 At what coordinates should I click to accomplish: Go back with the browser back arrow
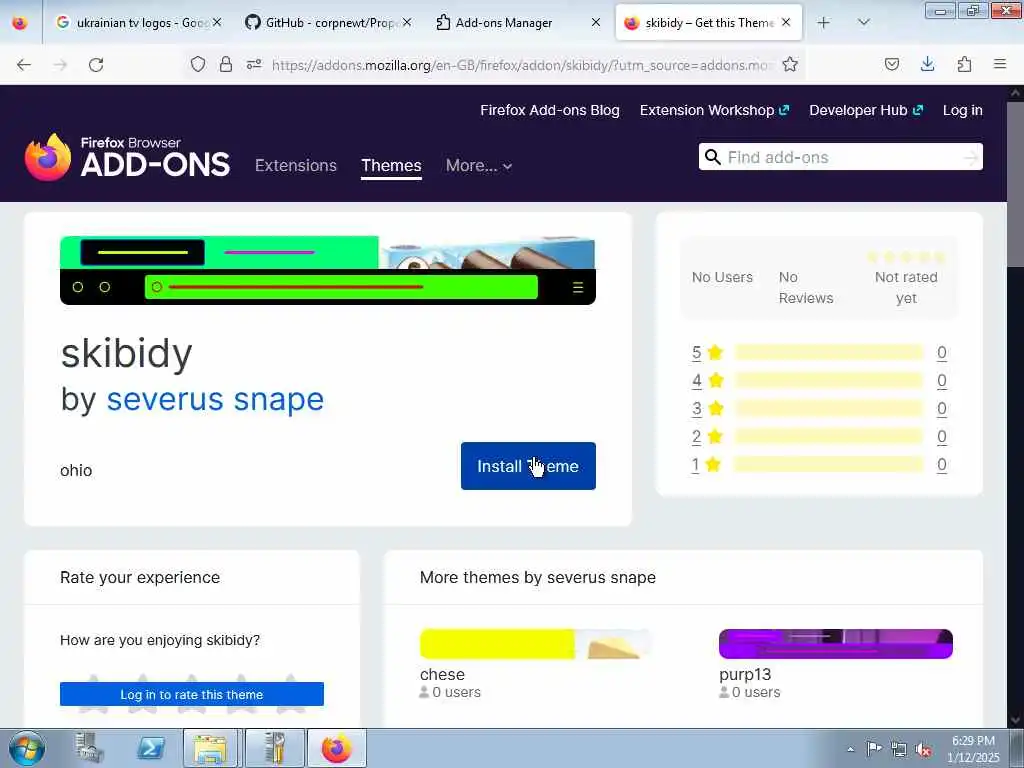click(24, 65)
